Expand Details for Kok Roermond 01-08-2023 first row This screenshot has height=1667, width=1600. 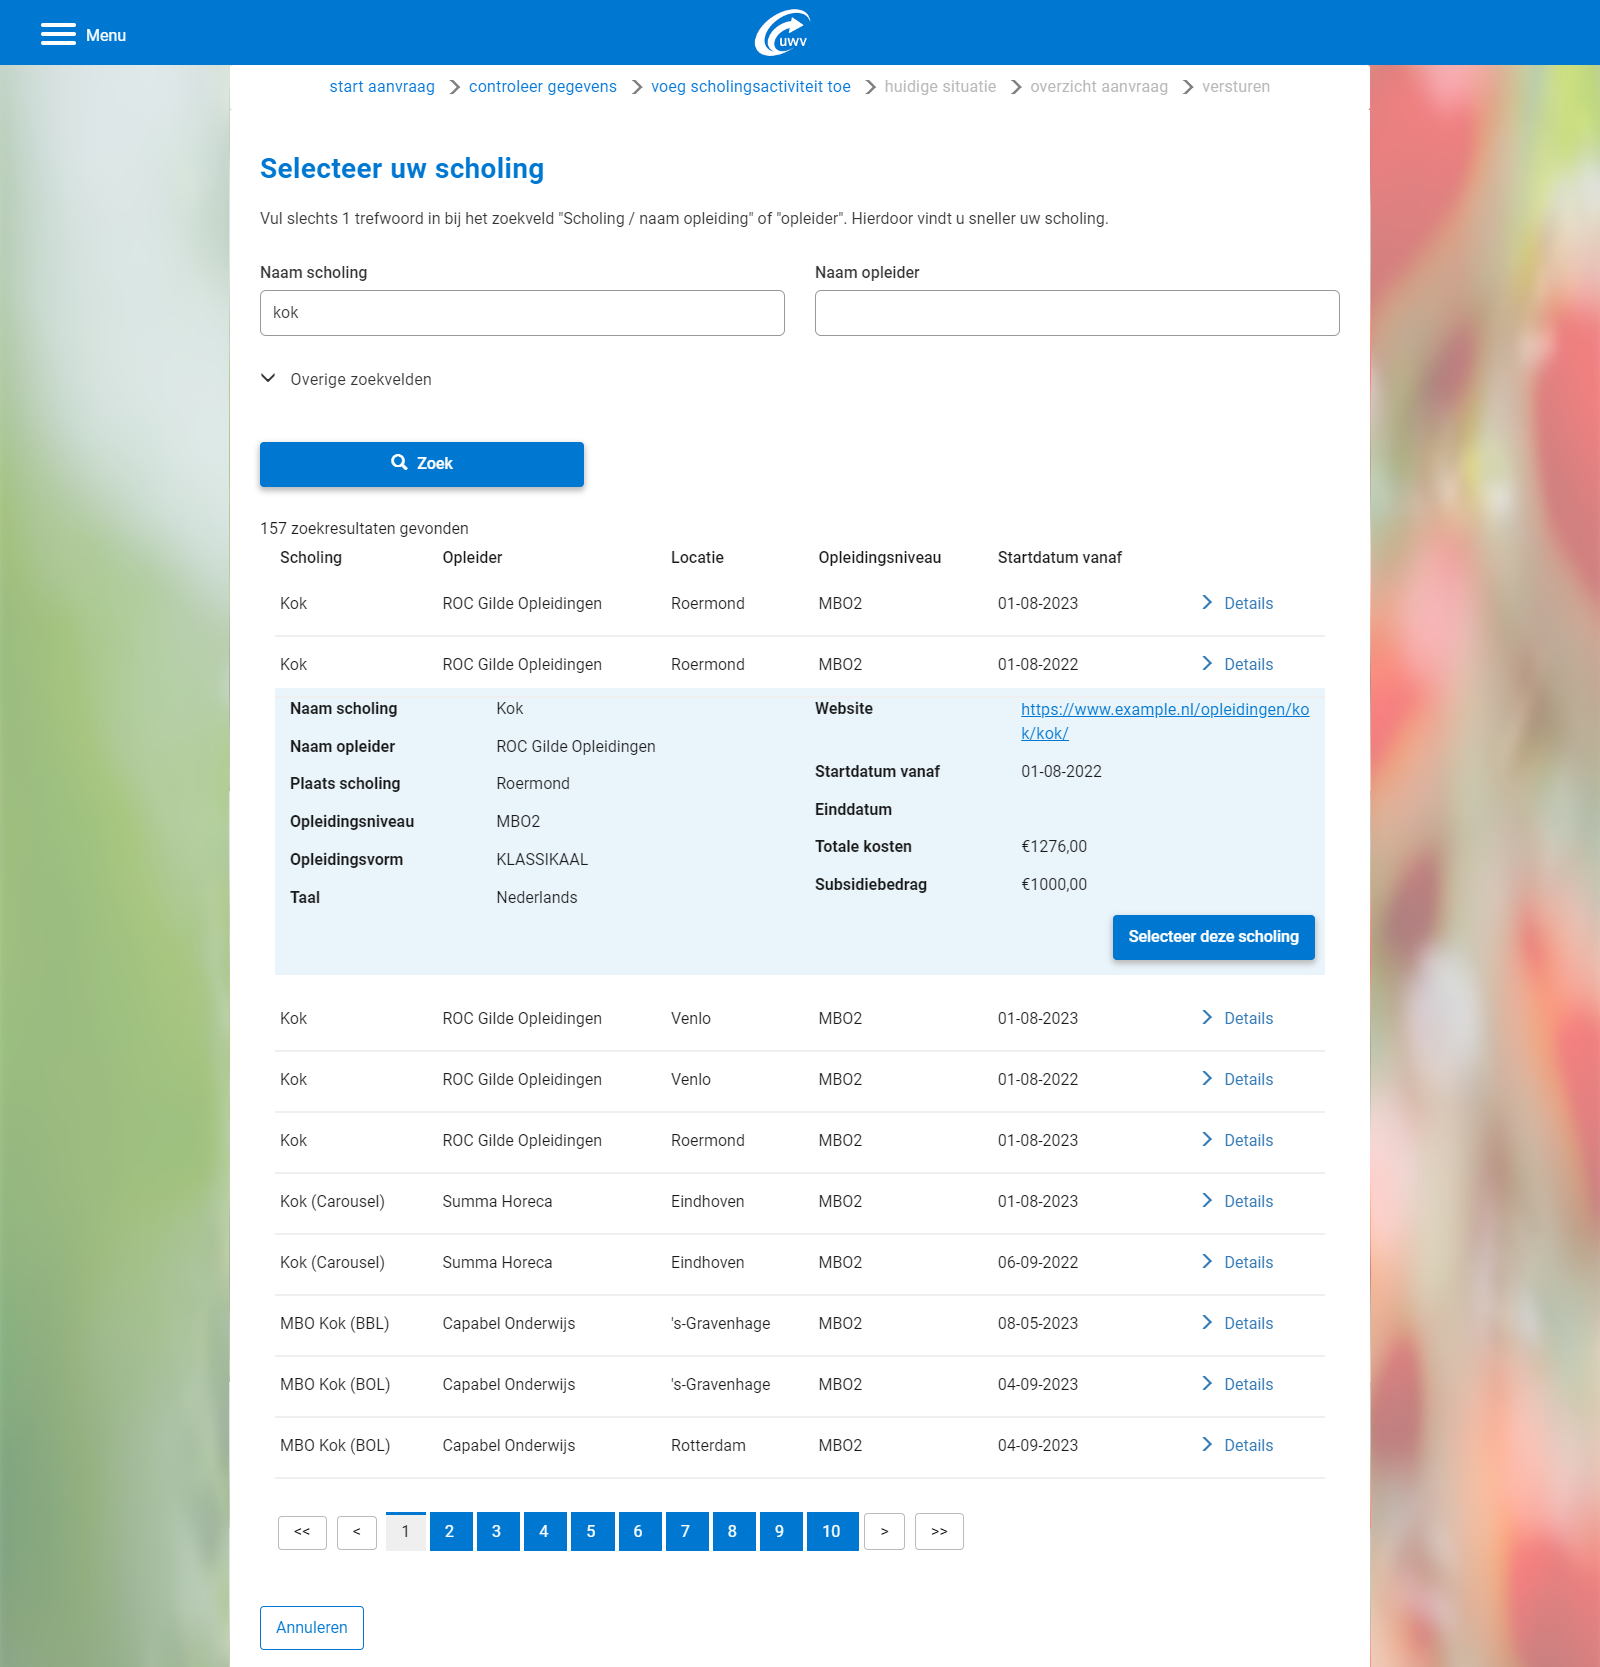[1237, 603]
